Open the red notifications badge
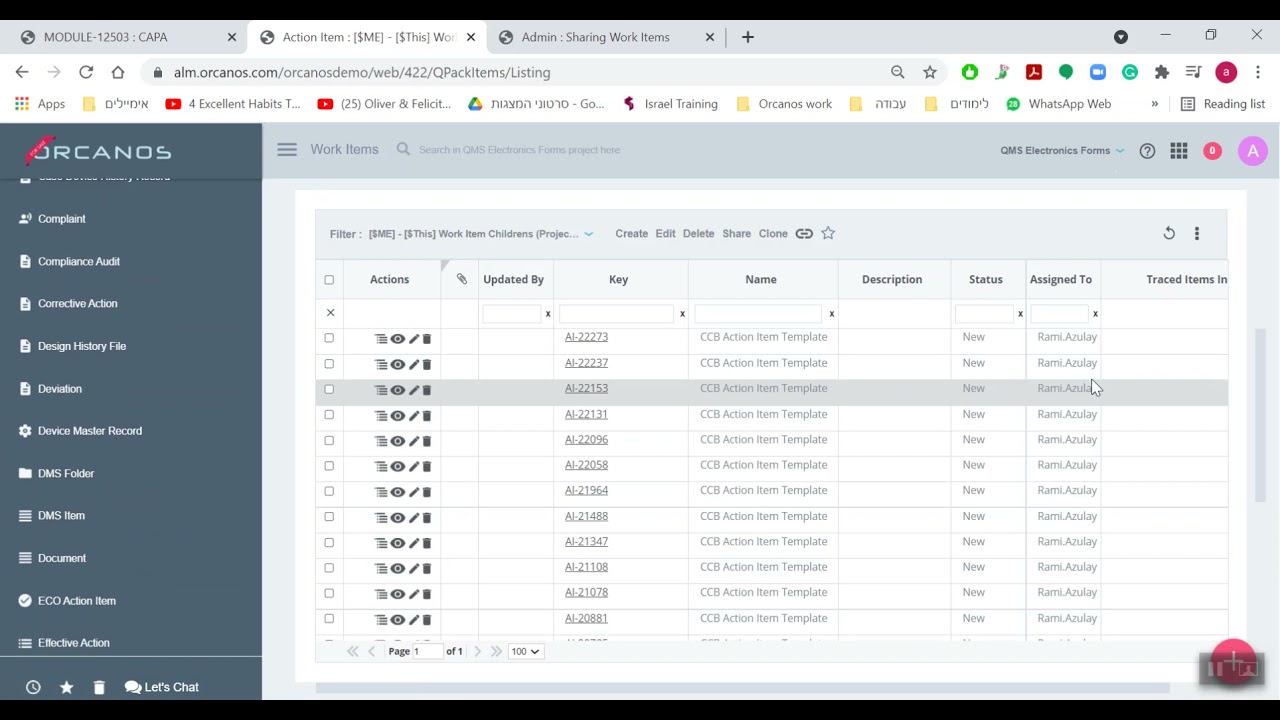This screenshot has width=1280, height=720. click(1212, 151)
